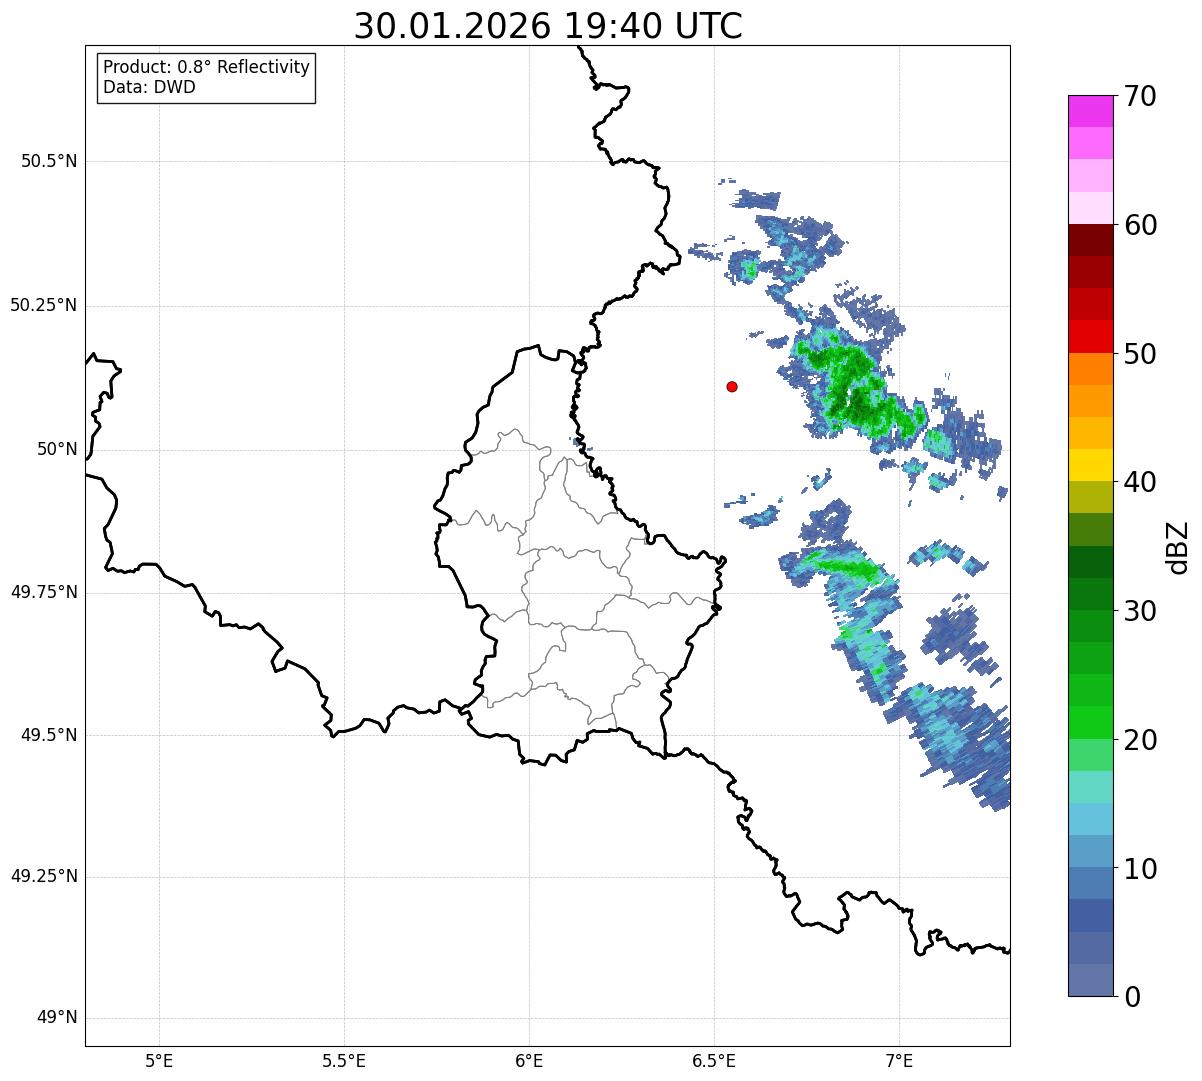Select the yellow swatch just above 40 dBZ
1202x1081 pixels.
tap(1091, 466)
